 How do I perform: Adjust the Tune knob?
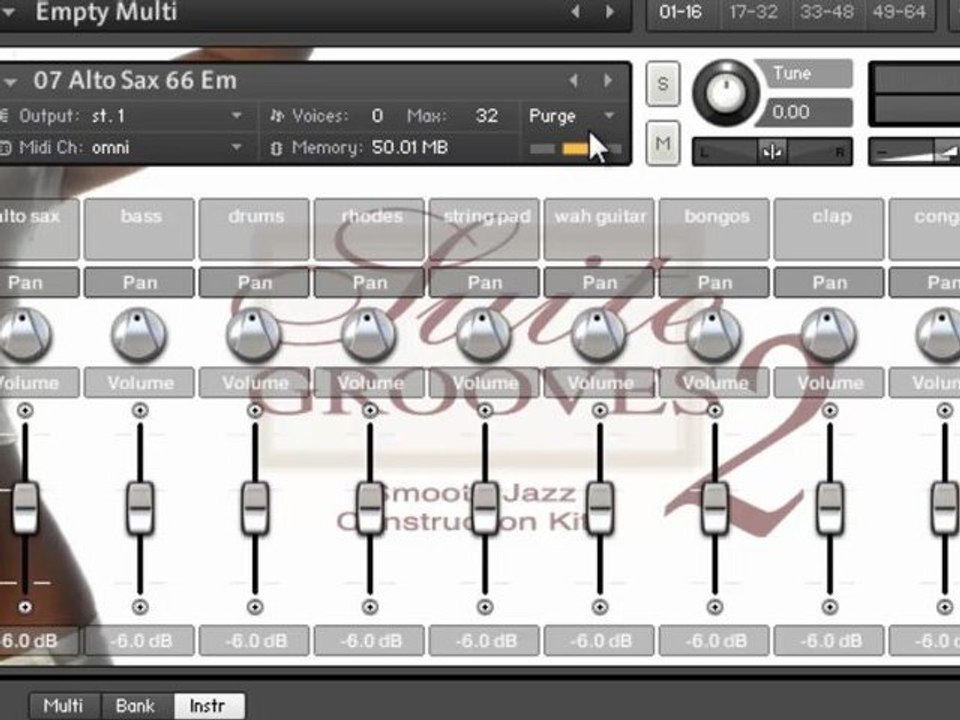(726, 92)
